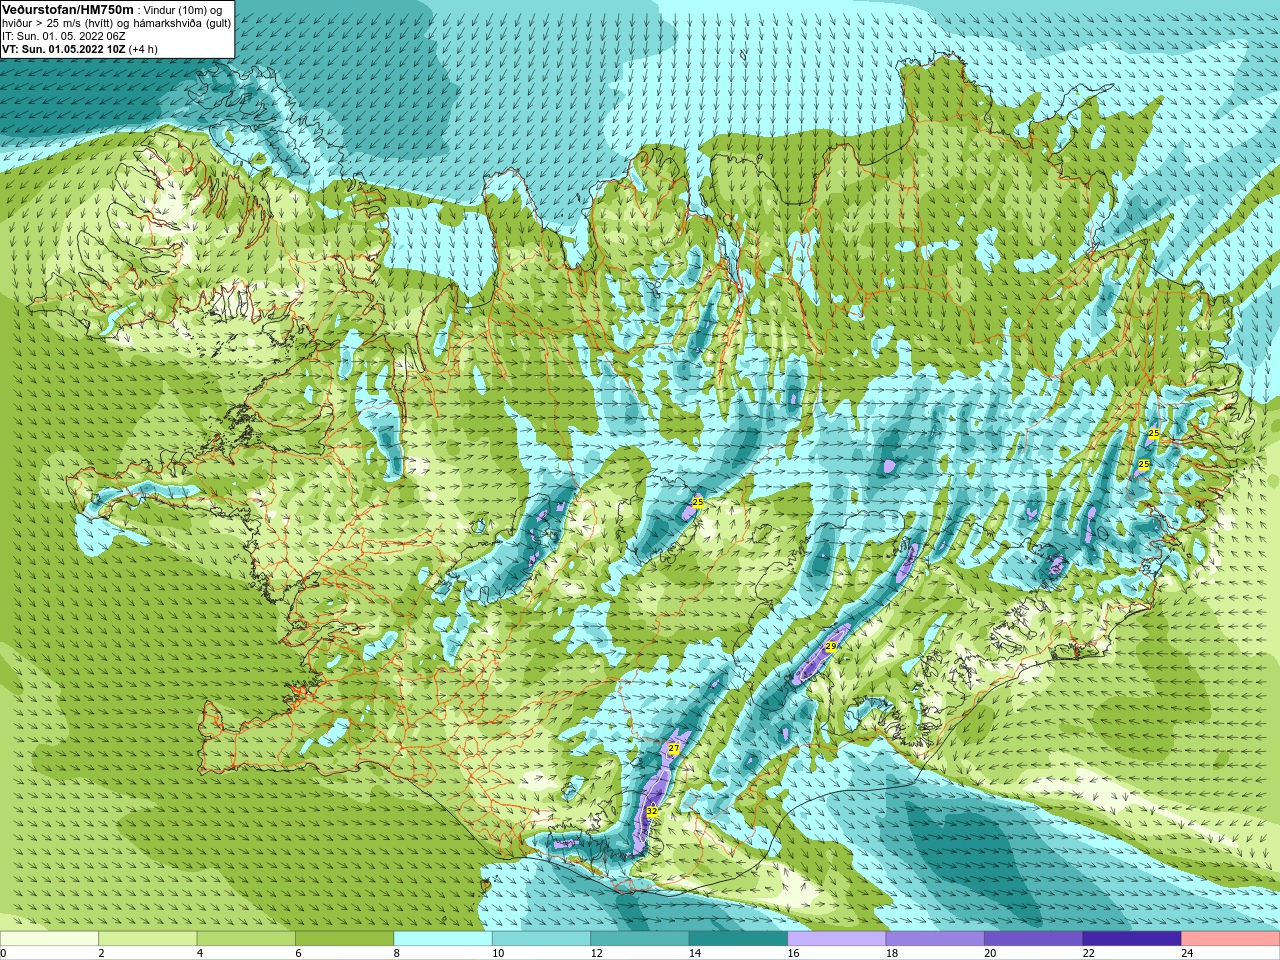Click the teal 12–14 legend swatch
Screen dimensions: 1280x960
640,938
